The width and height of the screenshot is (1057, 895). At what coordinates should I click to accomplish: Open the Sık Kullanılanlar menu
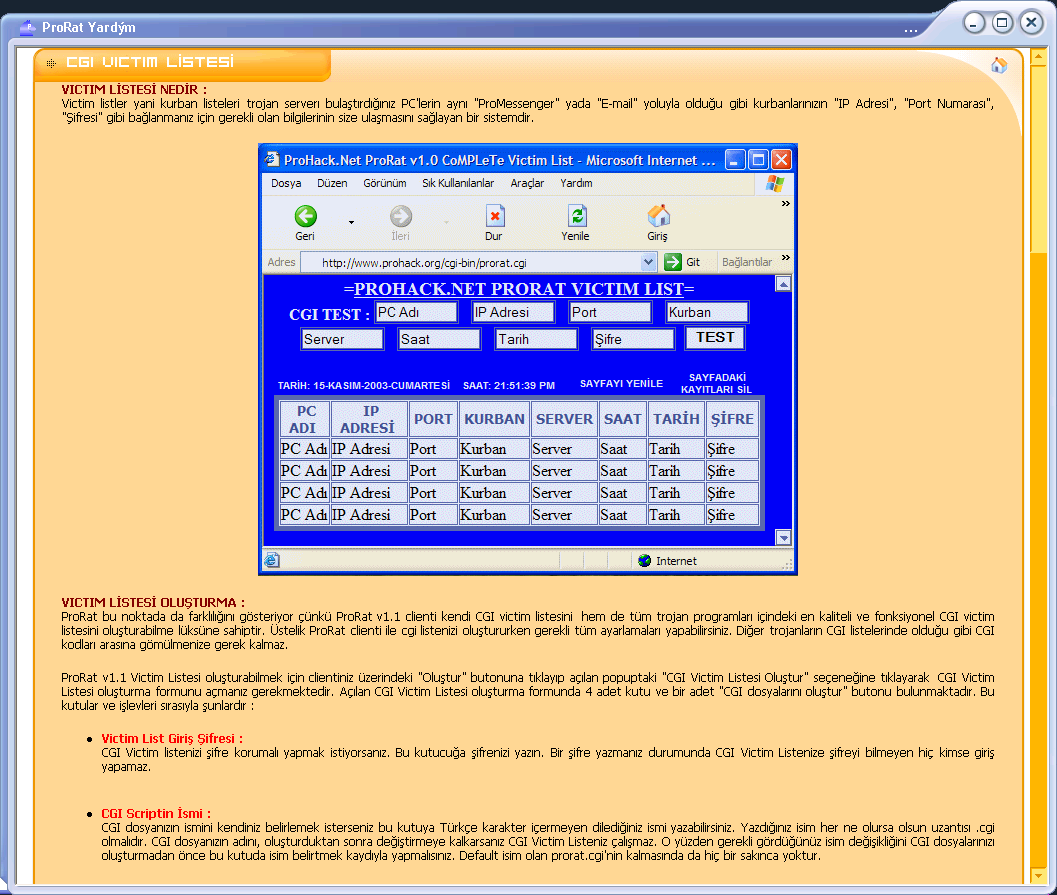(x=458, y=184)
